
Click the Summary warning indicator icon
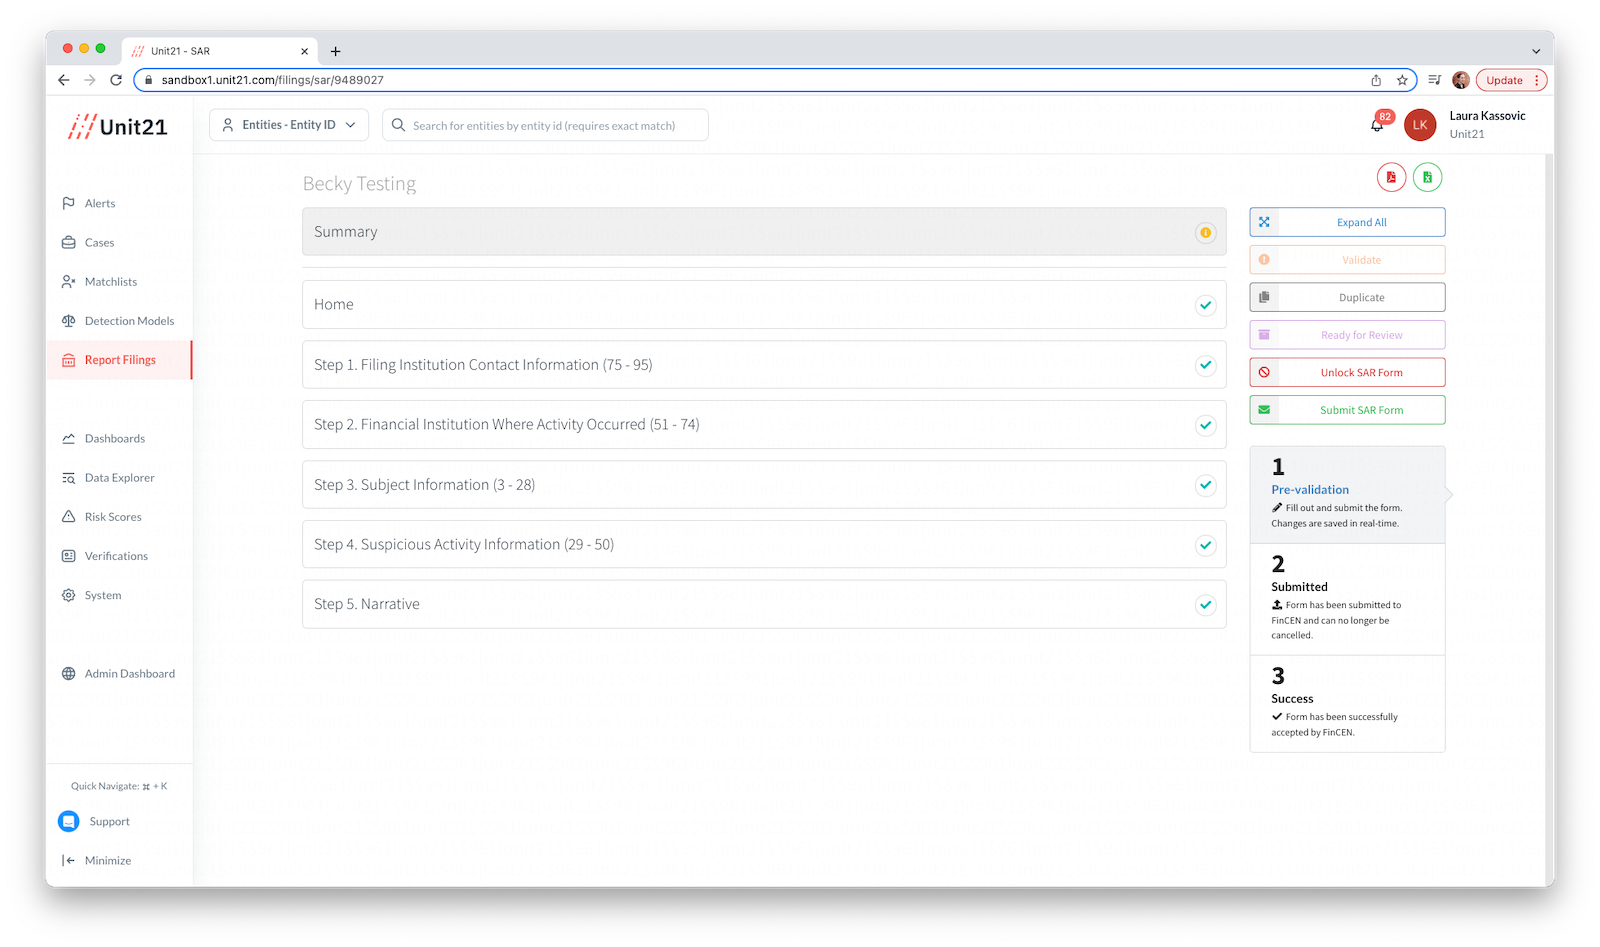pos(1206,232)
